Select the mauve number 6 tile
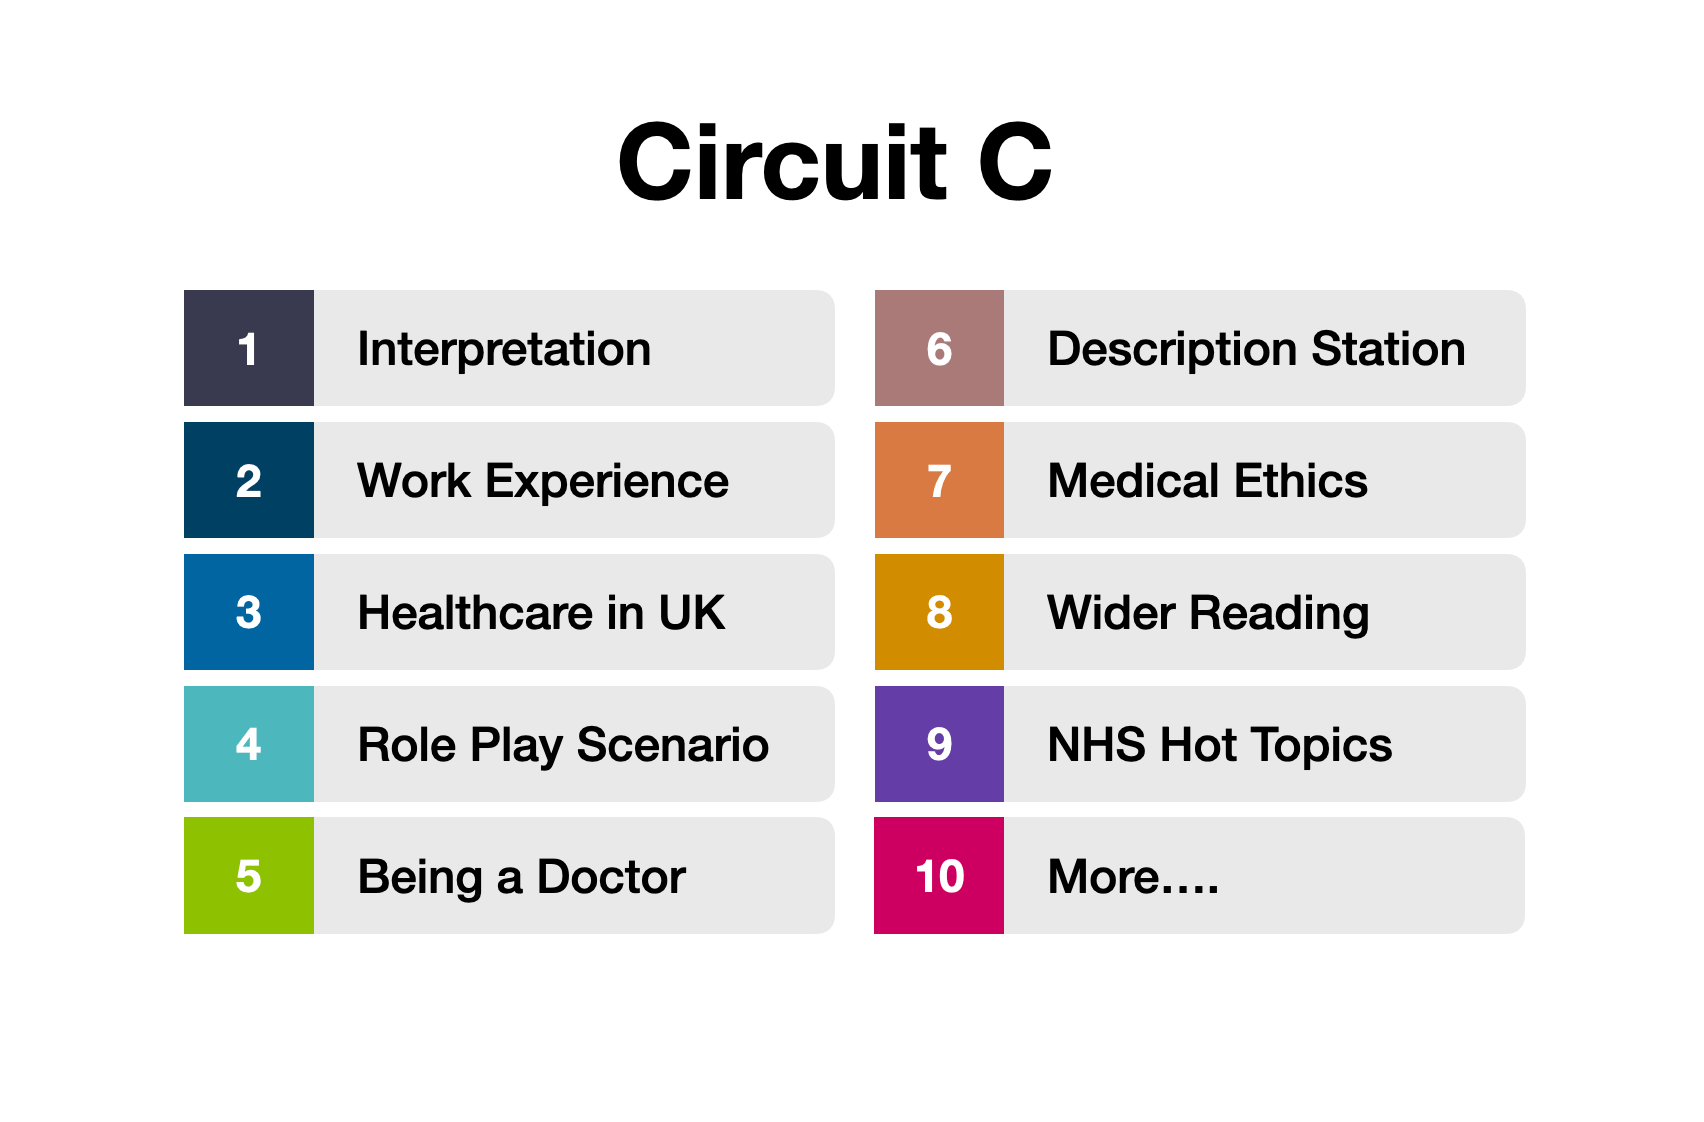The width and height of the screenshot is (1704, 1122). coord(939,348)
